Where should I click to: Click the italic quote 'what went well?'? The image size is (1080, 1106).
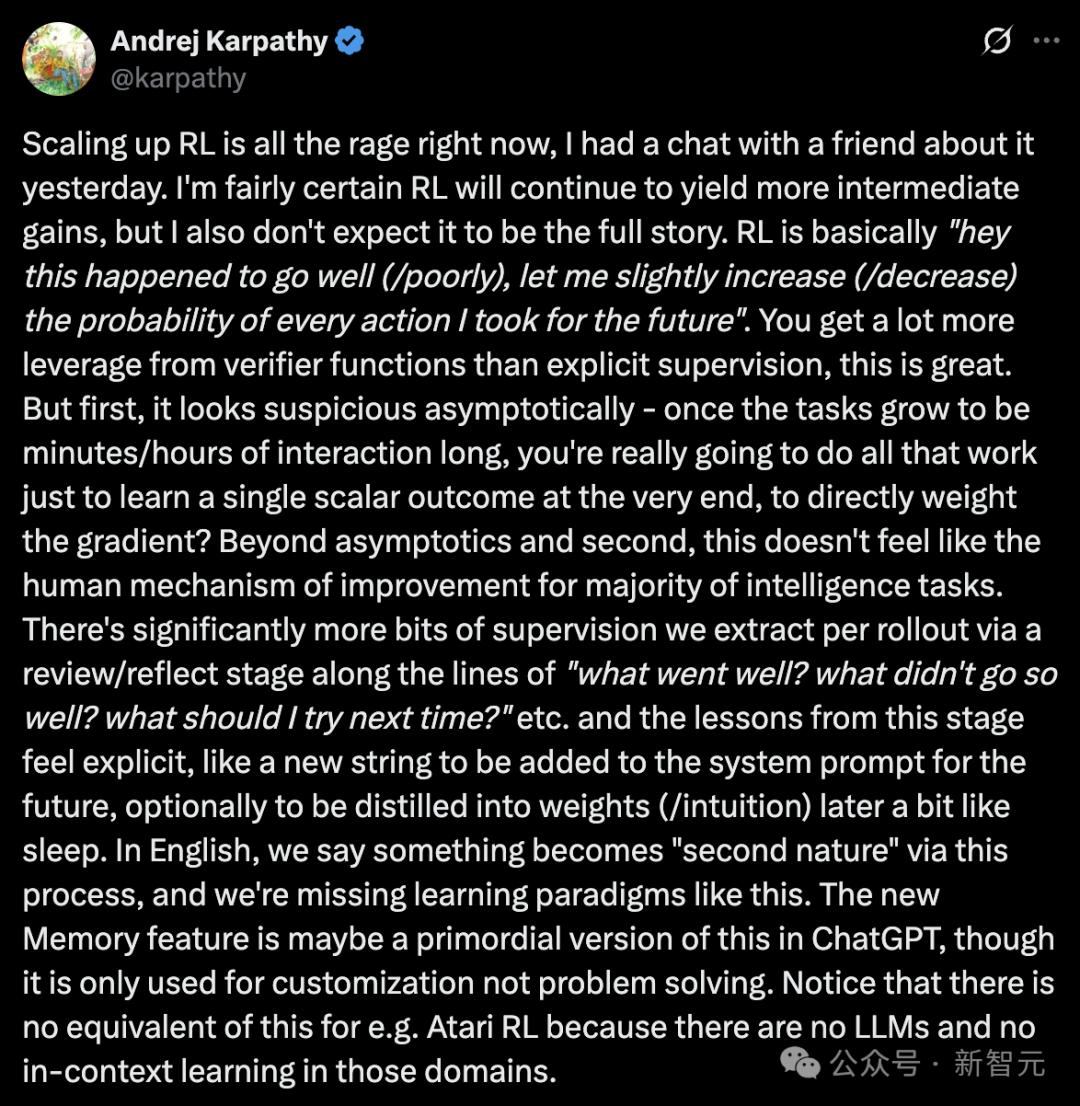click(687, 674)
